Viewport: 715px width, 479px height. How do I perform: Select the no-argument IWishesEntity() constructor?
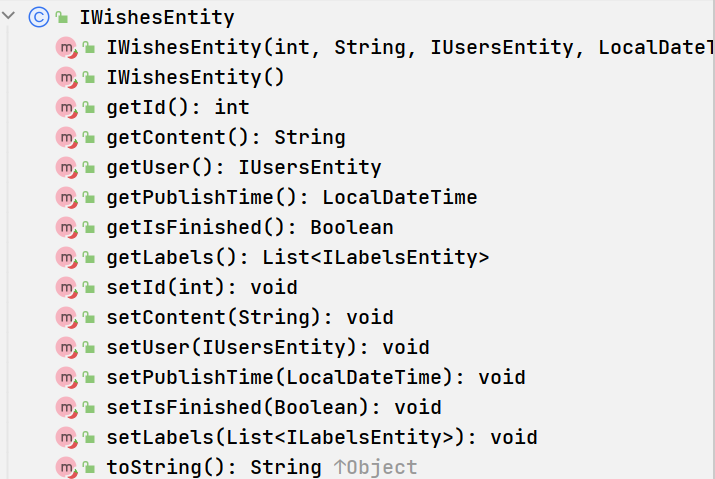click(x=195, y=78)
